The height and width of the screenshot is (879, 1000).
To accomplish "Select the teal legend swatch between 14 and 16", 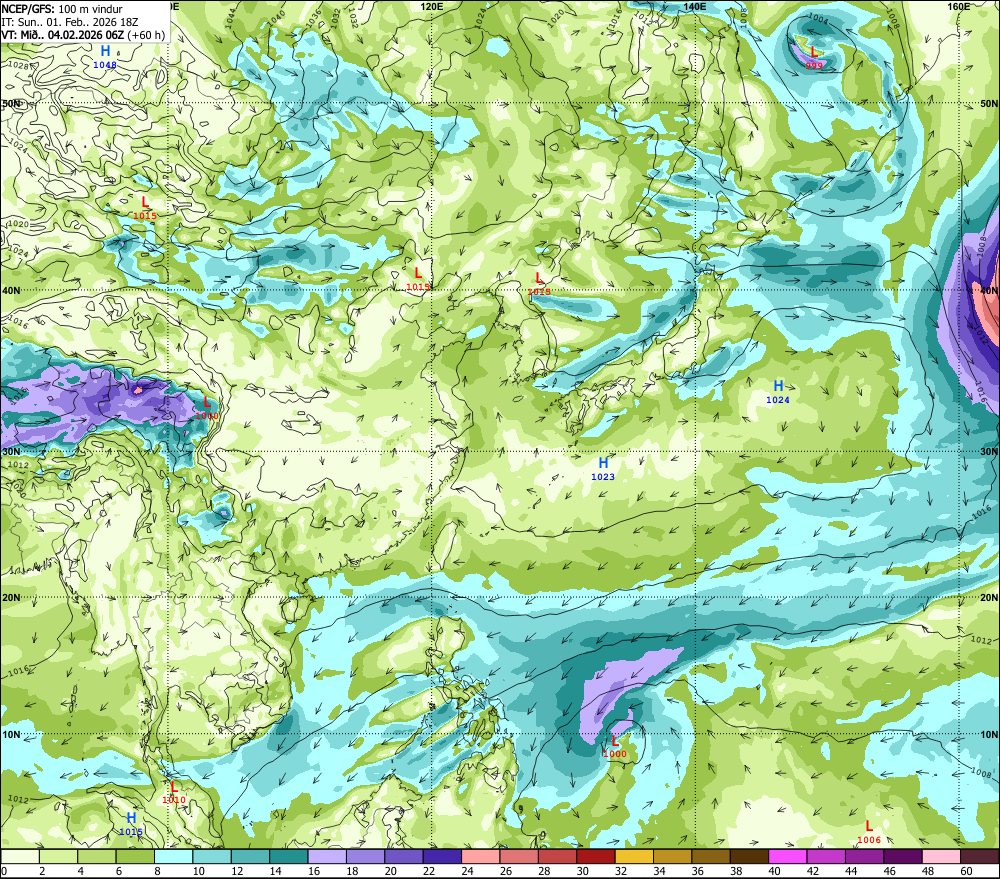I will pyautogui.click(x=289, y=856).
